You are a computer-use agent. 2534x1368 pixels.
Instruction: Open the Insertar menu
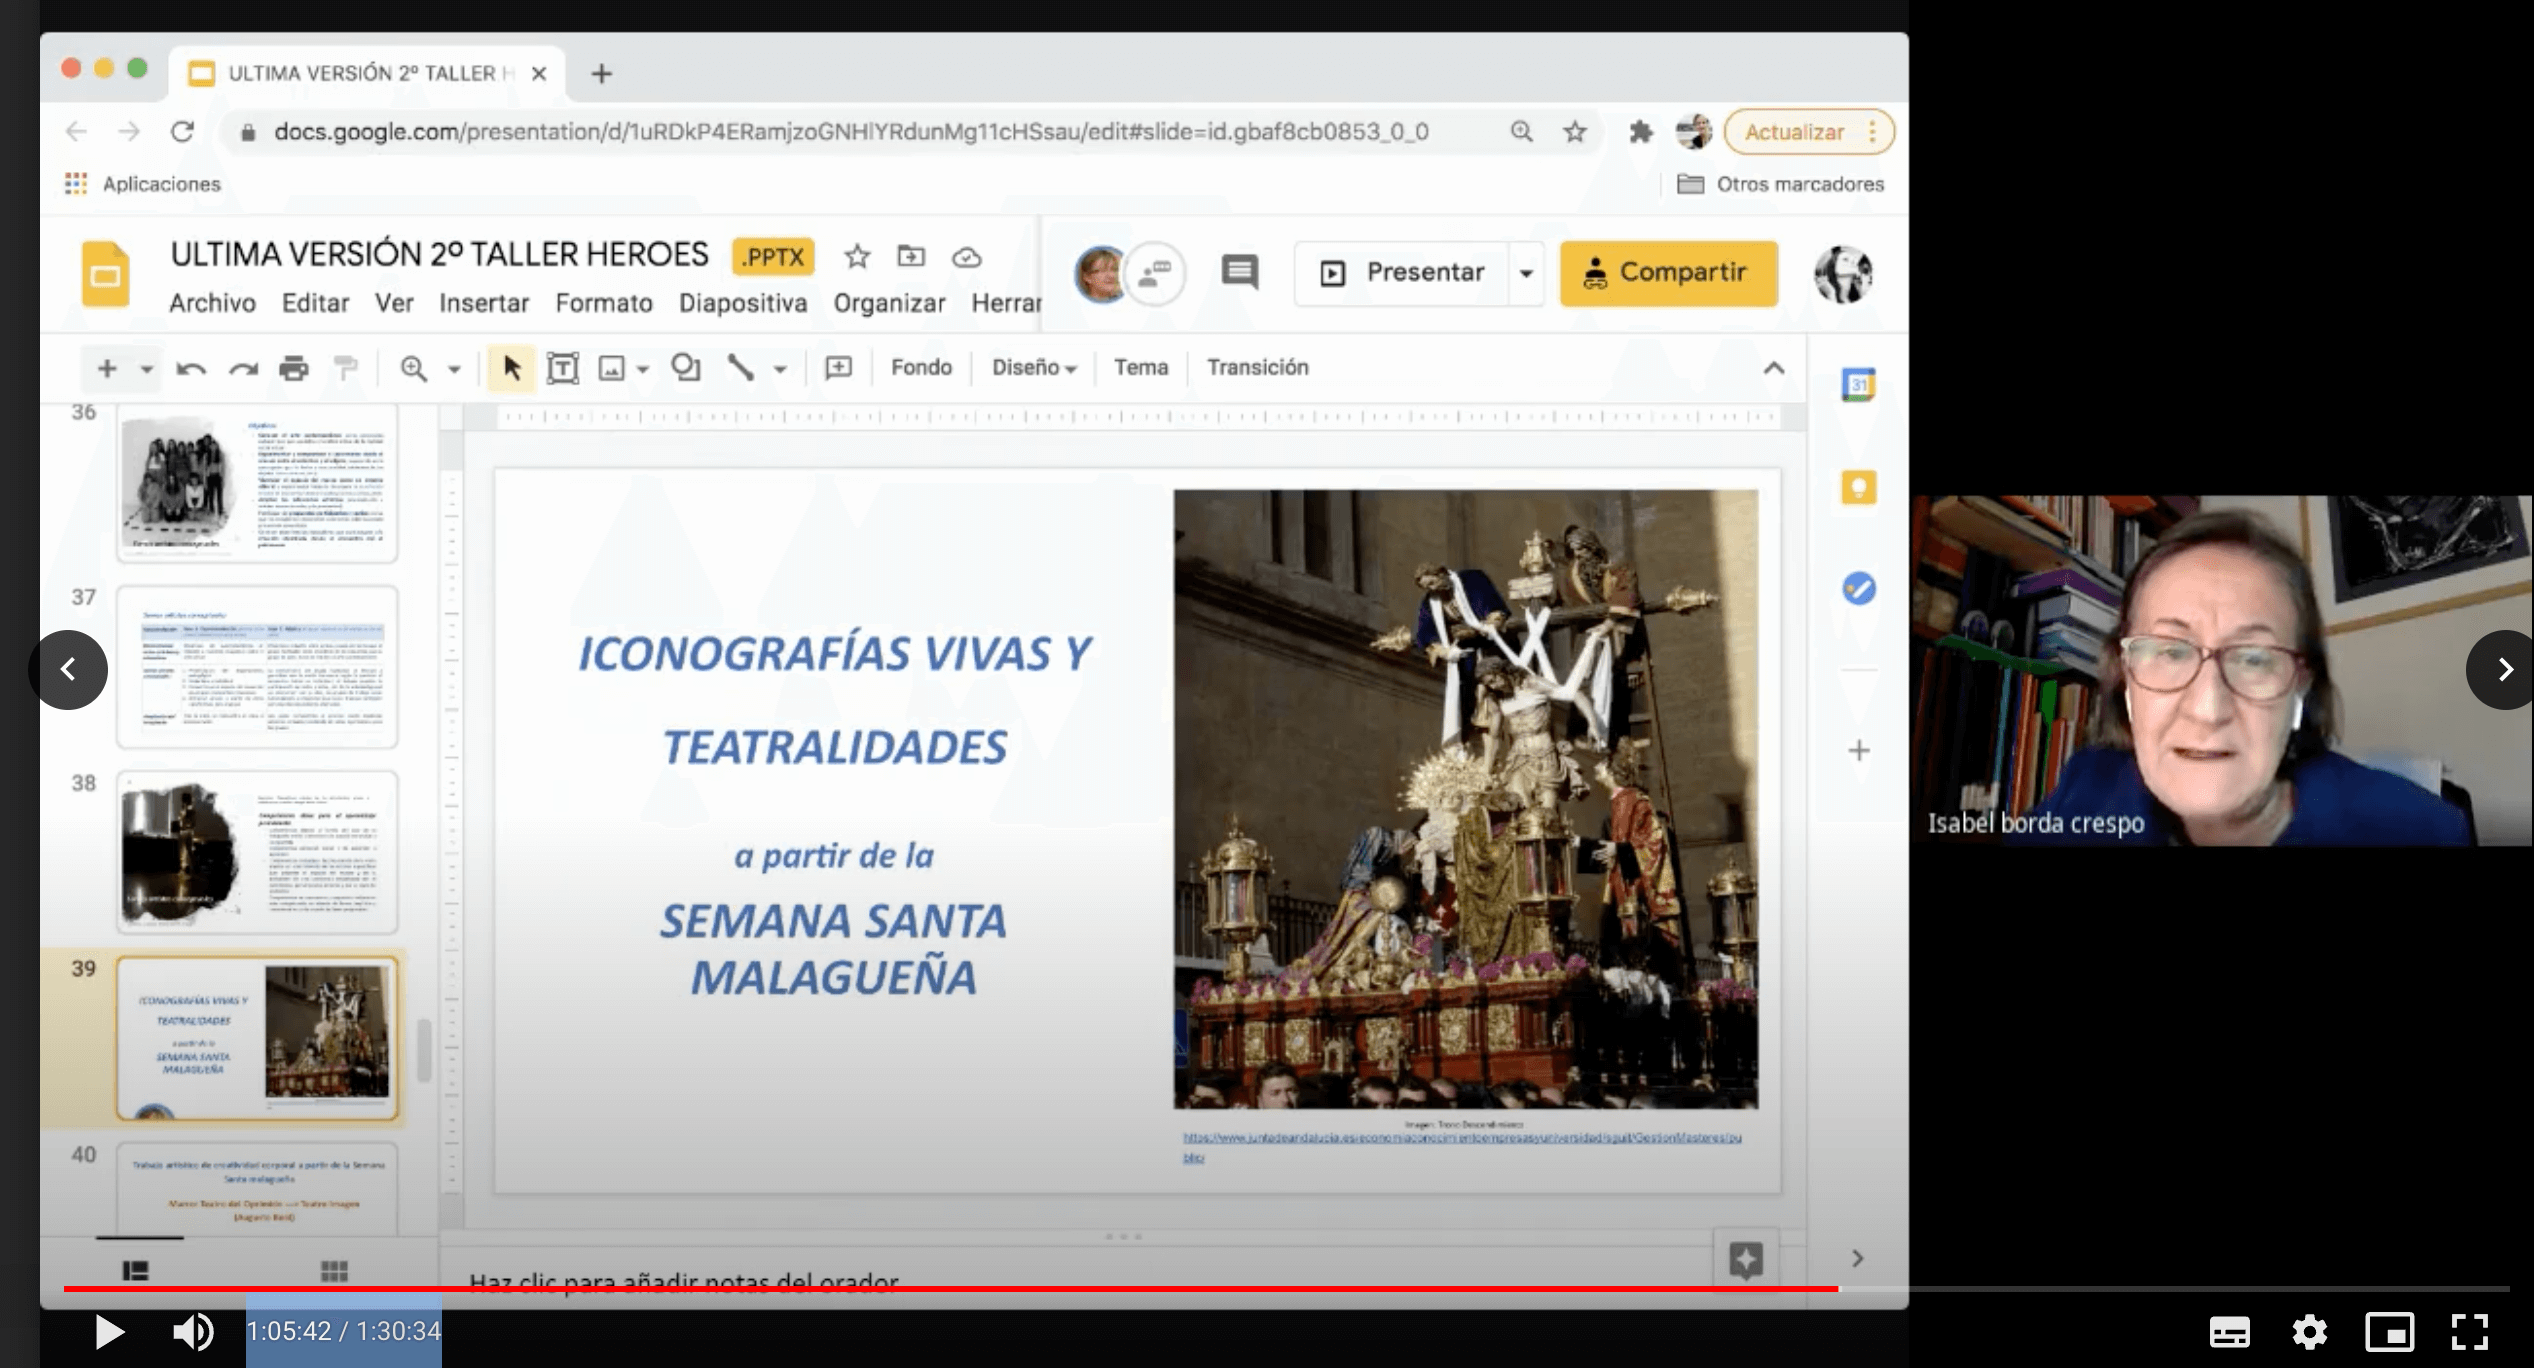coord(484,303)
